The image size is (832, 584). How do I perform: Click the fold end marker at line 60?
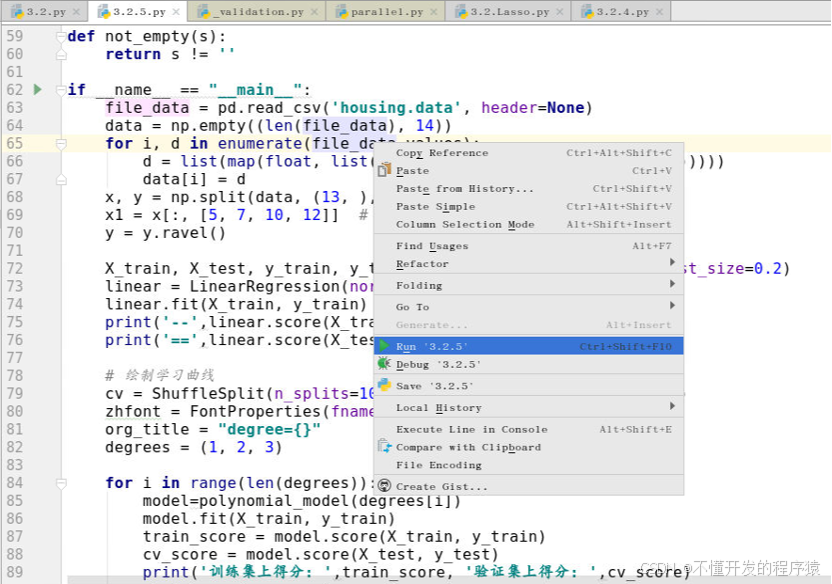[61, 54]
